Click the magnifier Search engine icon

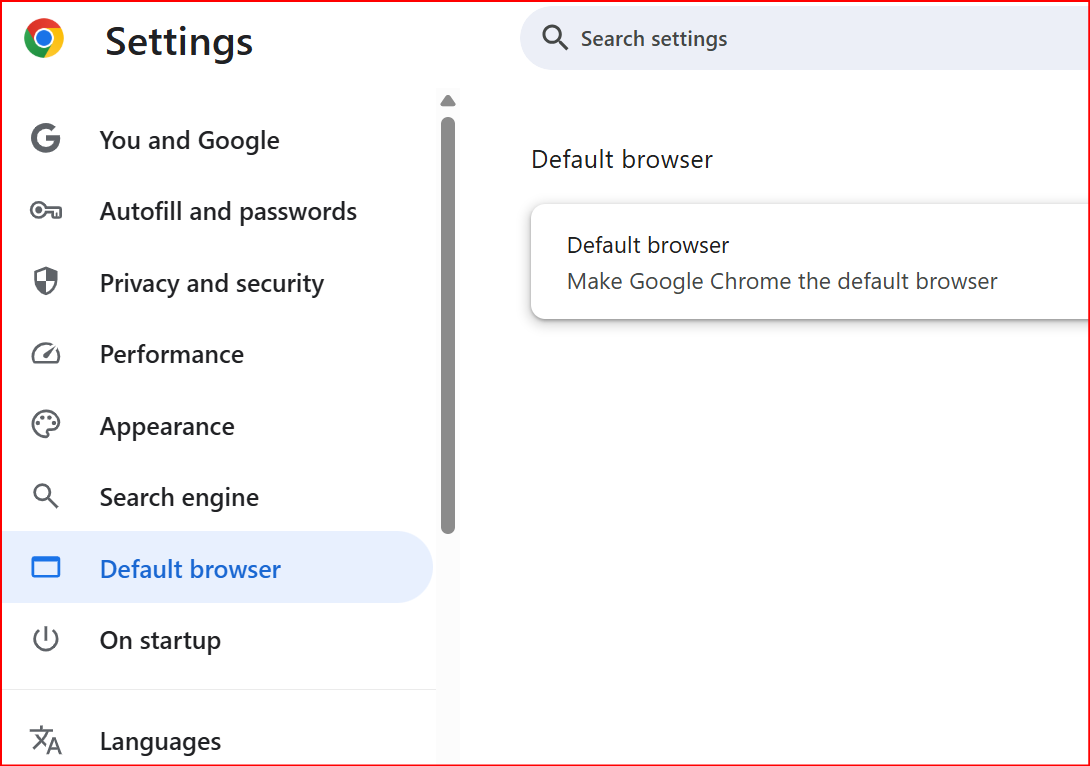click(x=46, y=496)
